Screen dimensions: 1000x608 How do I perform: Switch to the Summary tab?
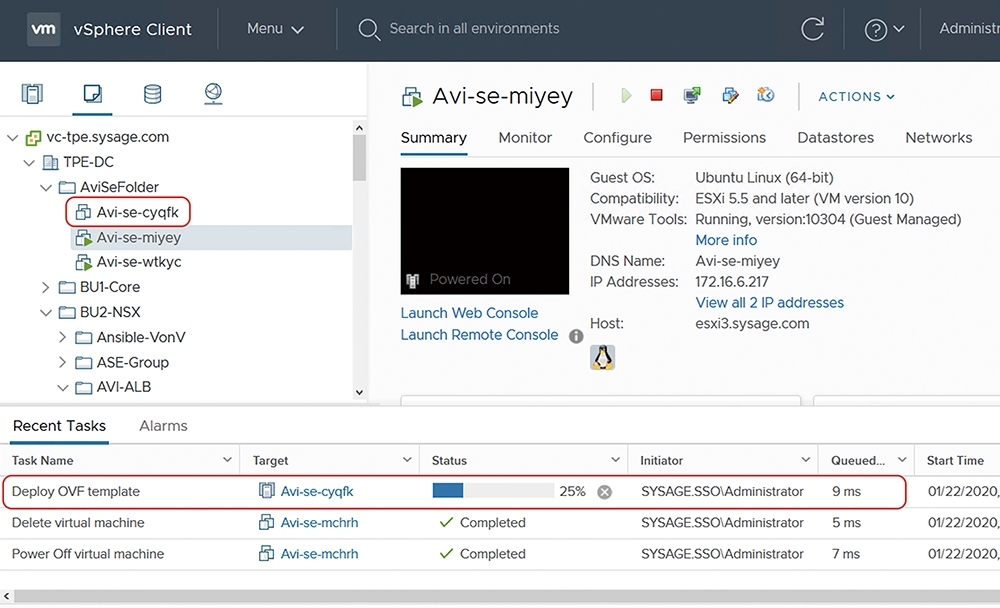(434, 138)
